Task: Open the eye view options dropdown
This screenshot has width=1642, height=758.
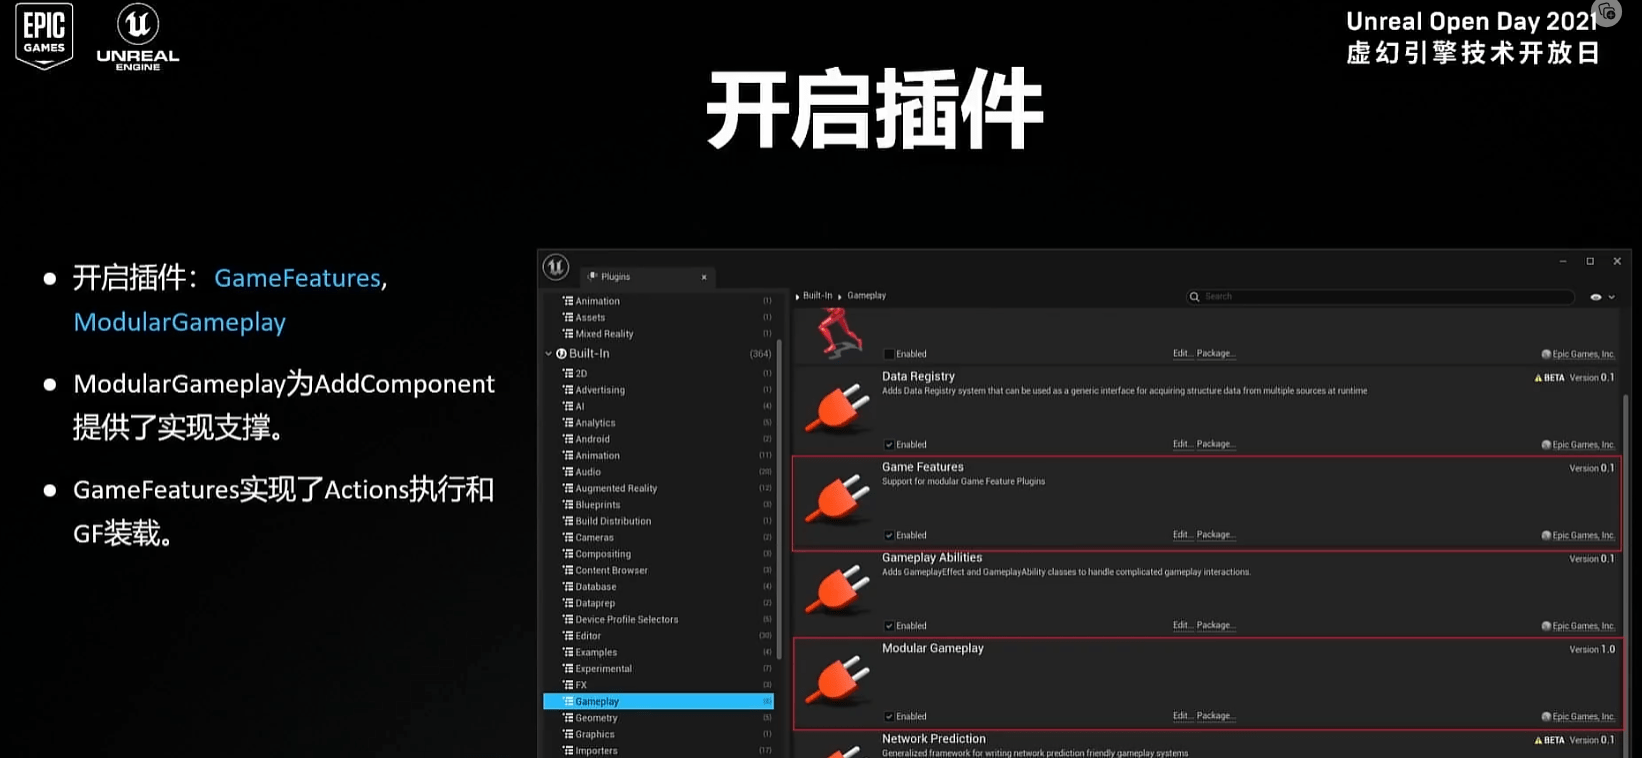Action: (x=1602, y=297)
